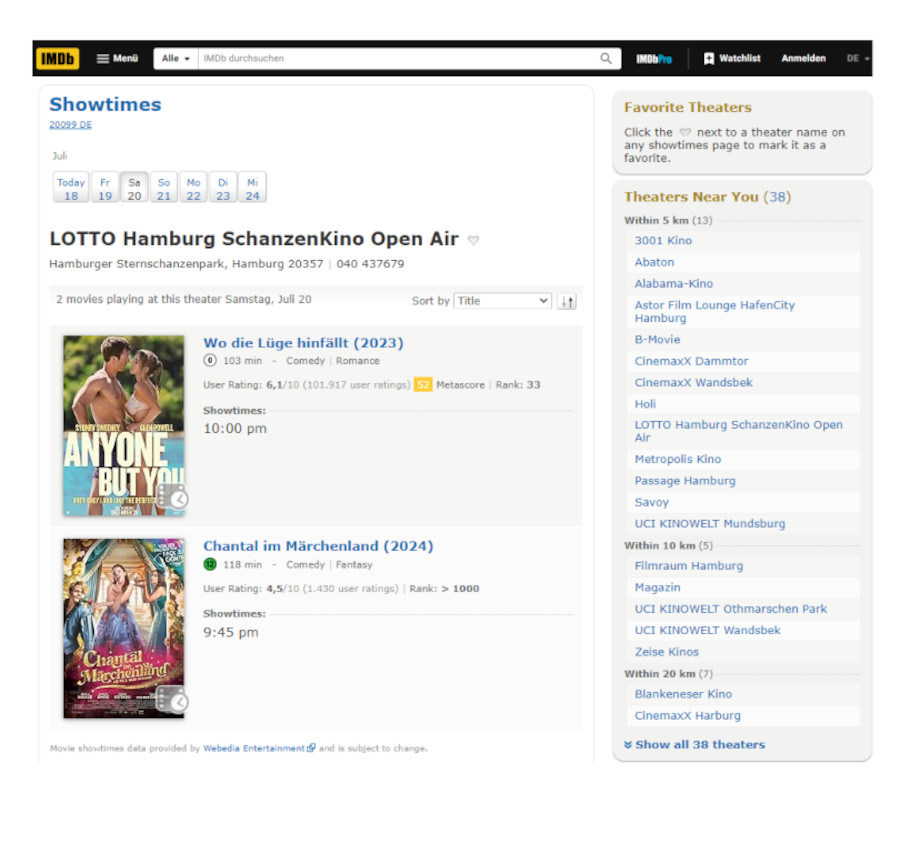Open Astor Film Lounge HafenCity Hamburg
Image resolution: width=900 pixels, height=844 pixels.
point(714,311)
